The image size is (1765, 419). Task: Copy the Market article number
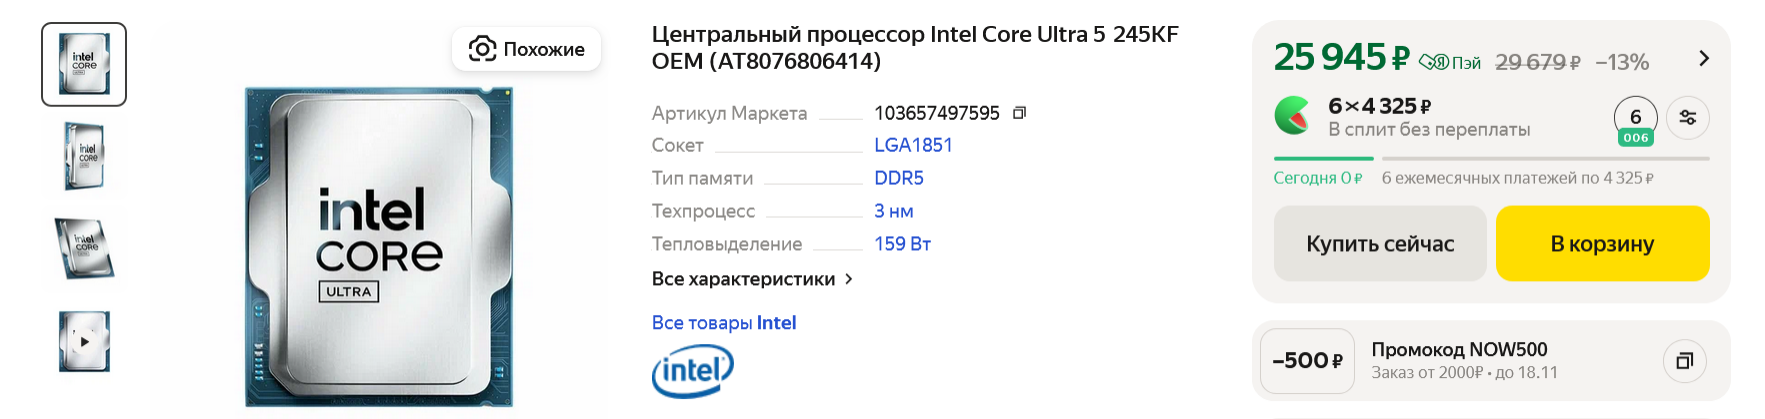(1019, 113)
